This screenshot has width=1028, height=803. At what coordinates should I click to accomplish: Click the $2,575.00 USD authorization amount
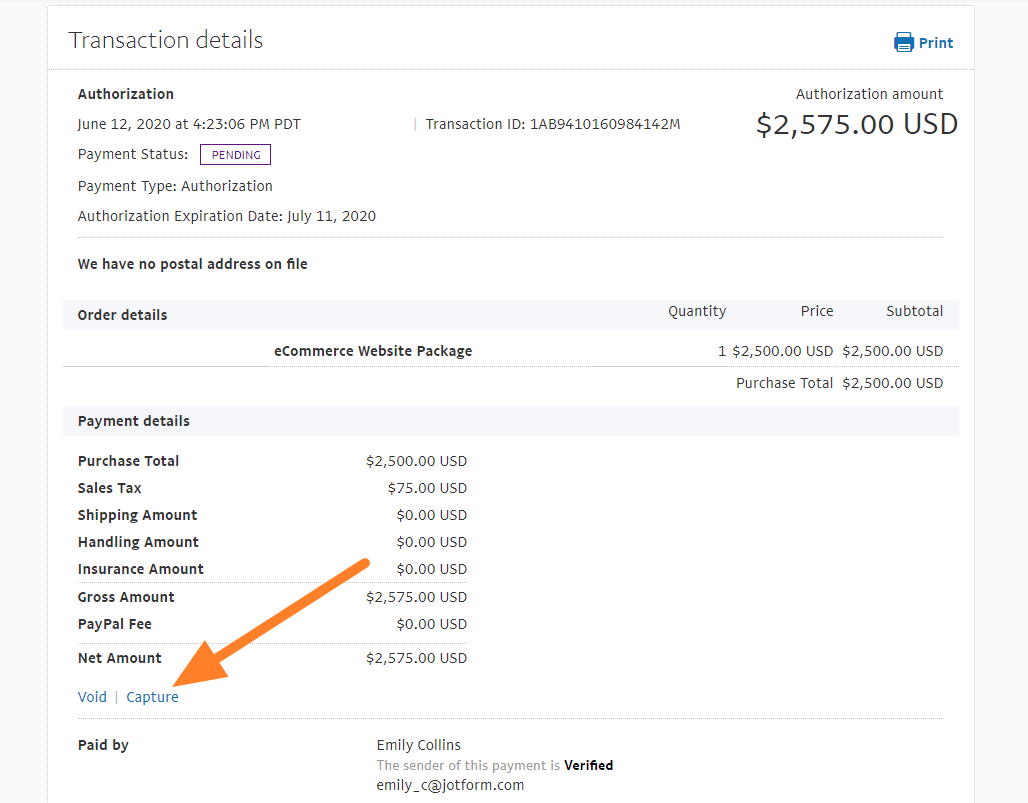pyautogui.click(x=856, y=124)
